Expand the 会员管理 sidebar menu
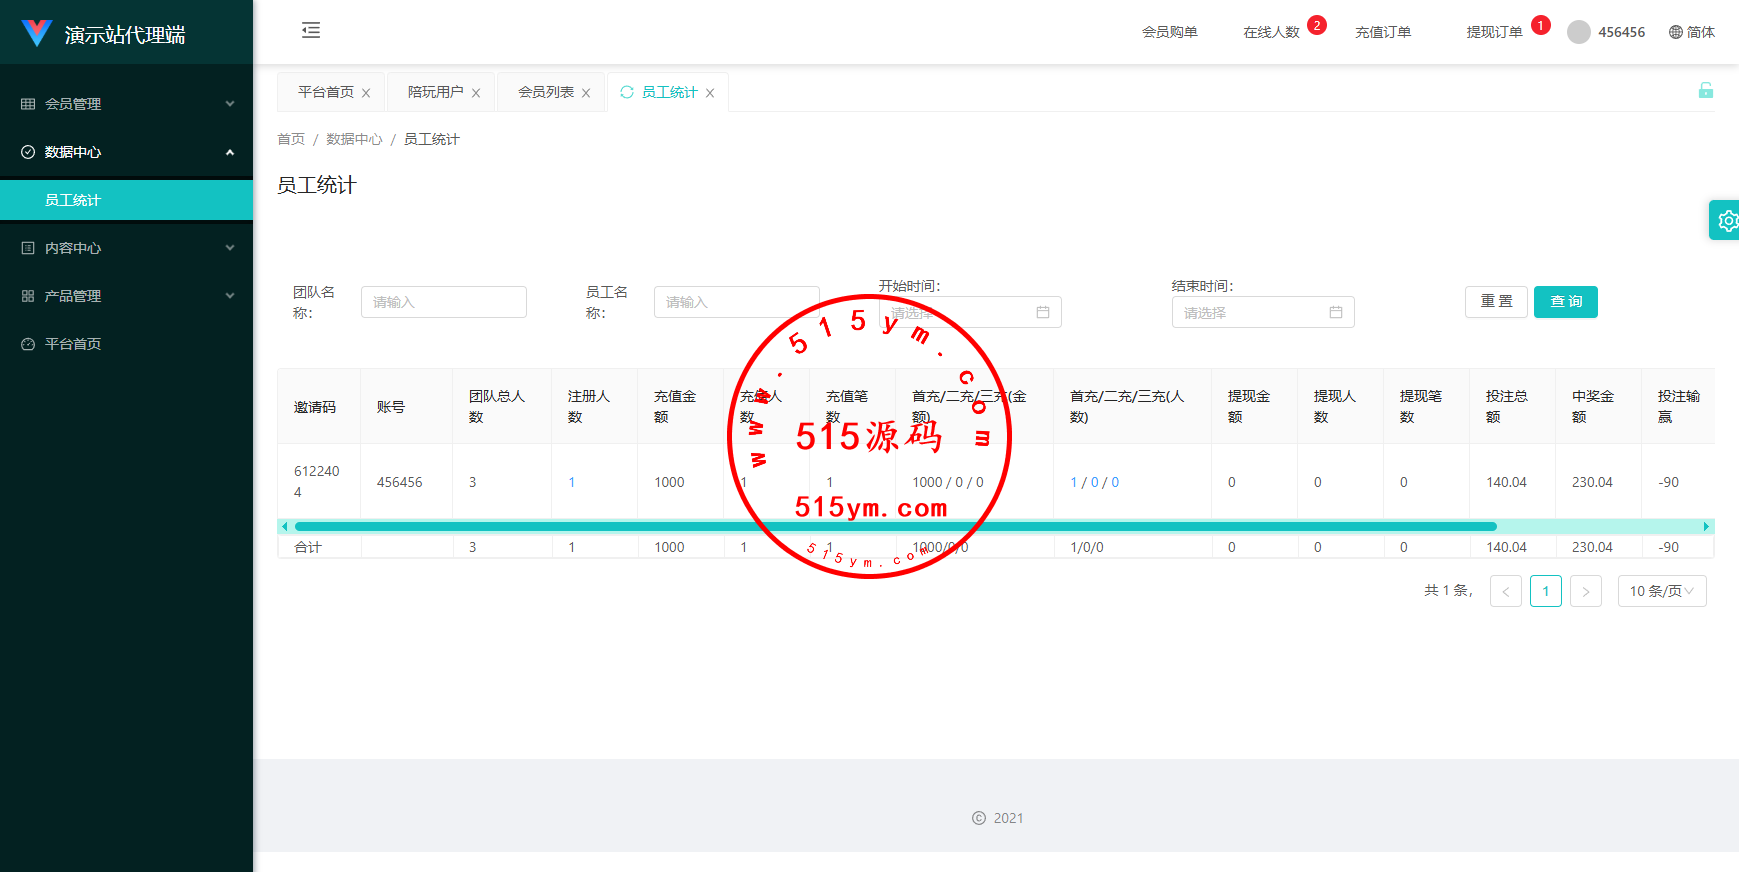Image resolution: width=1739 pixels, height=872 pixels. pyautogui.click(x=126, y=104)
